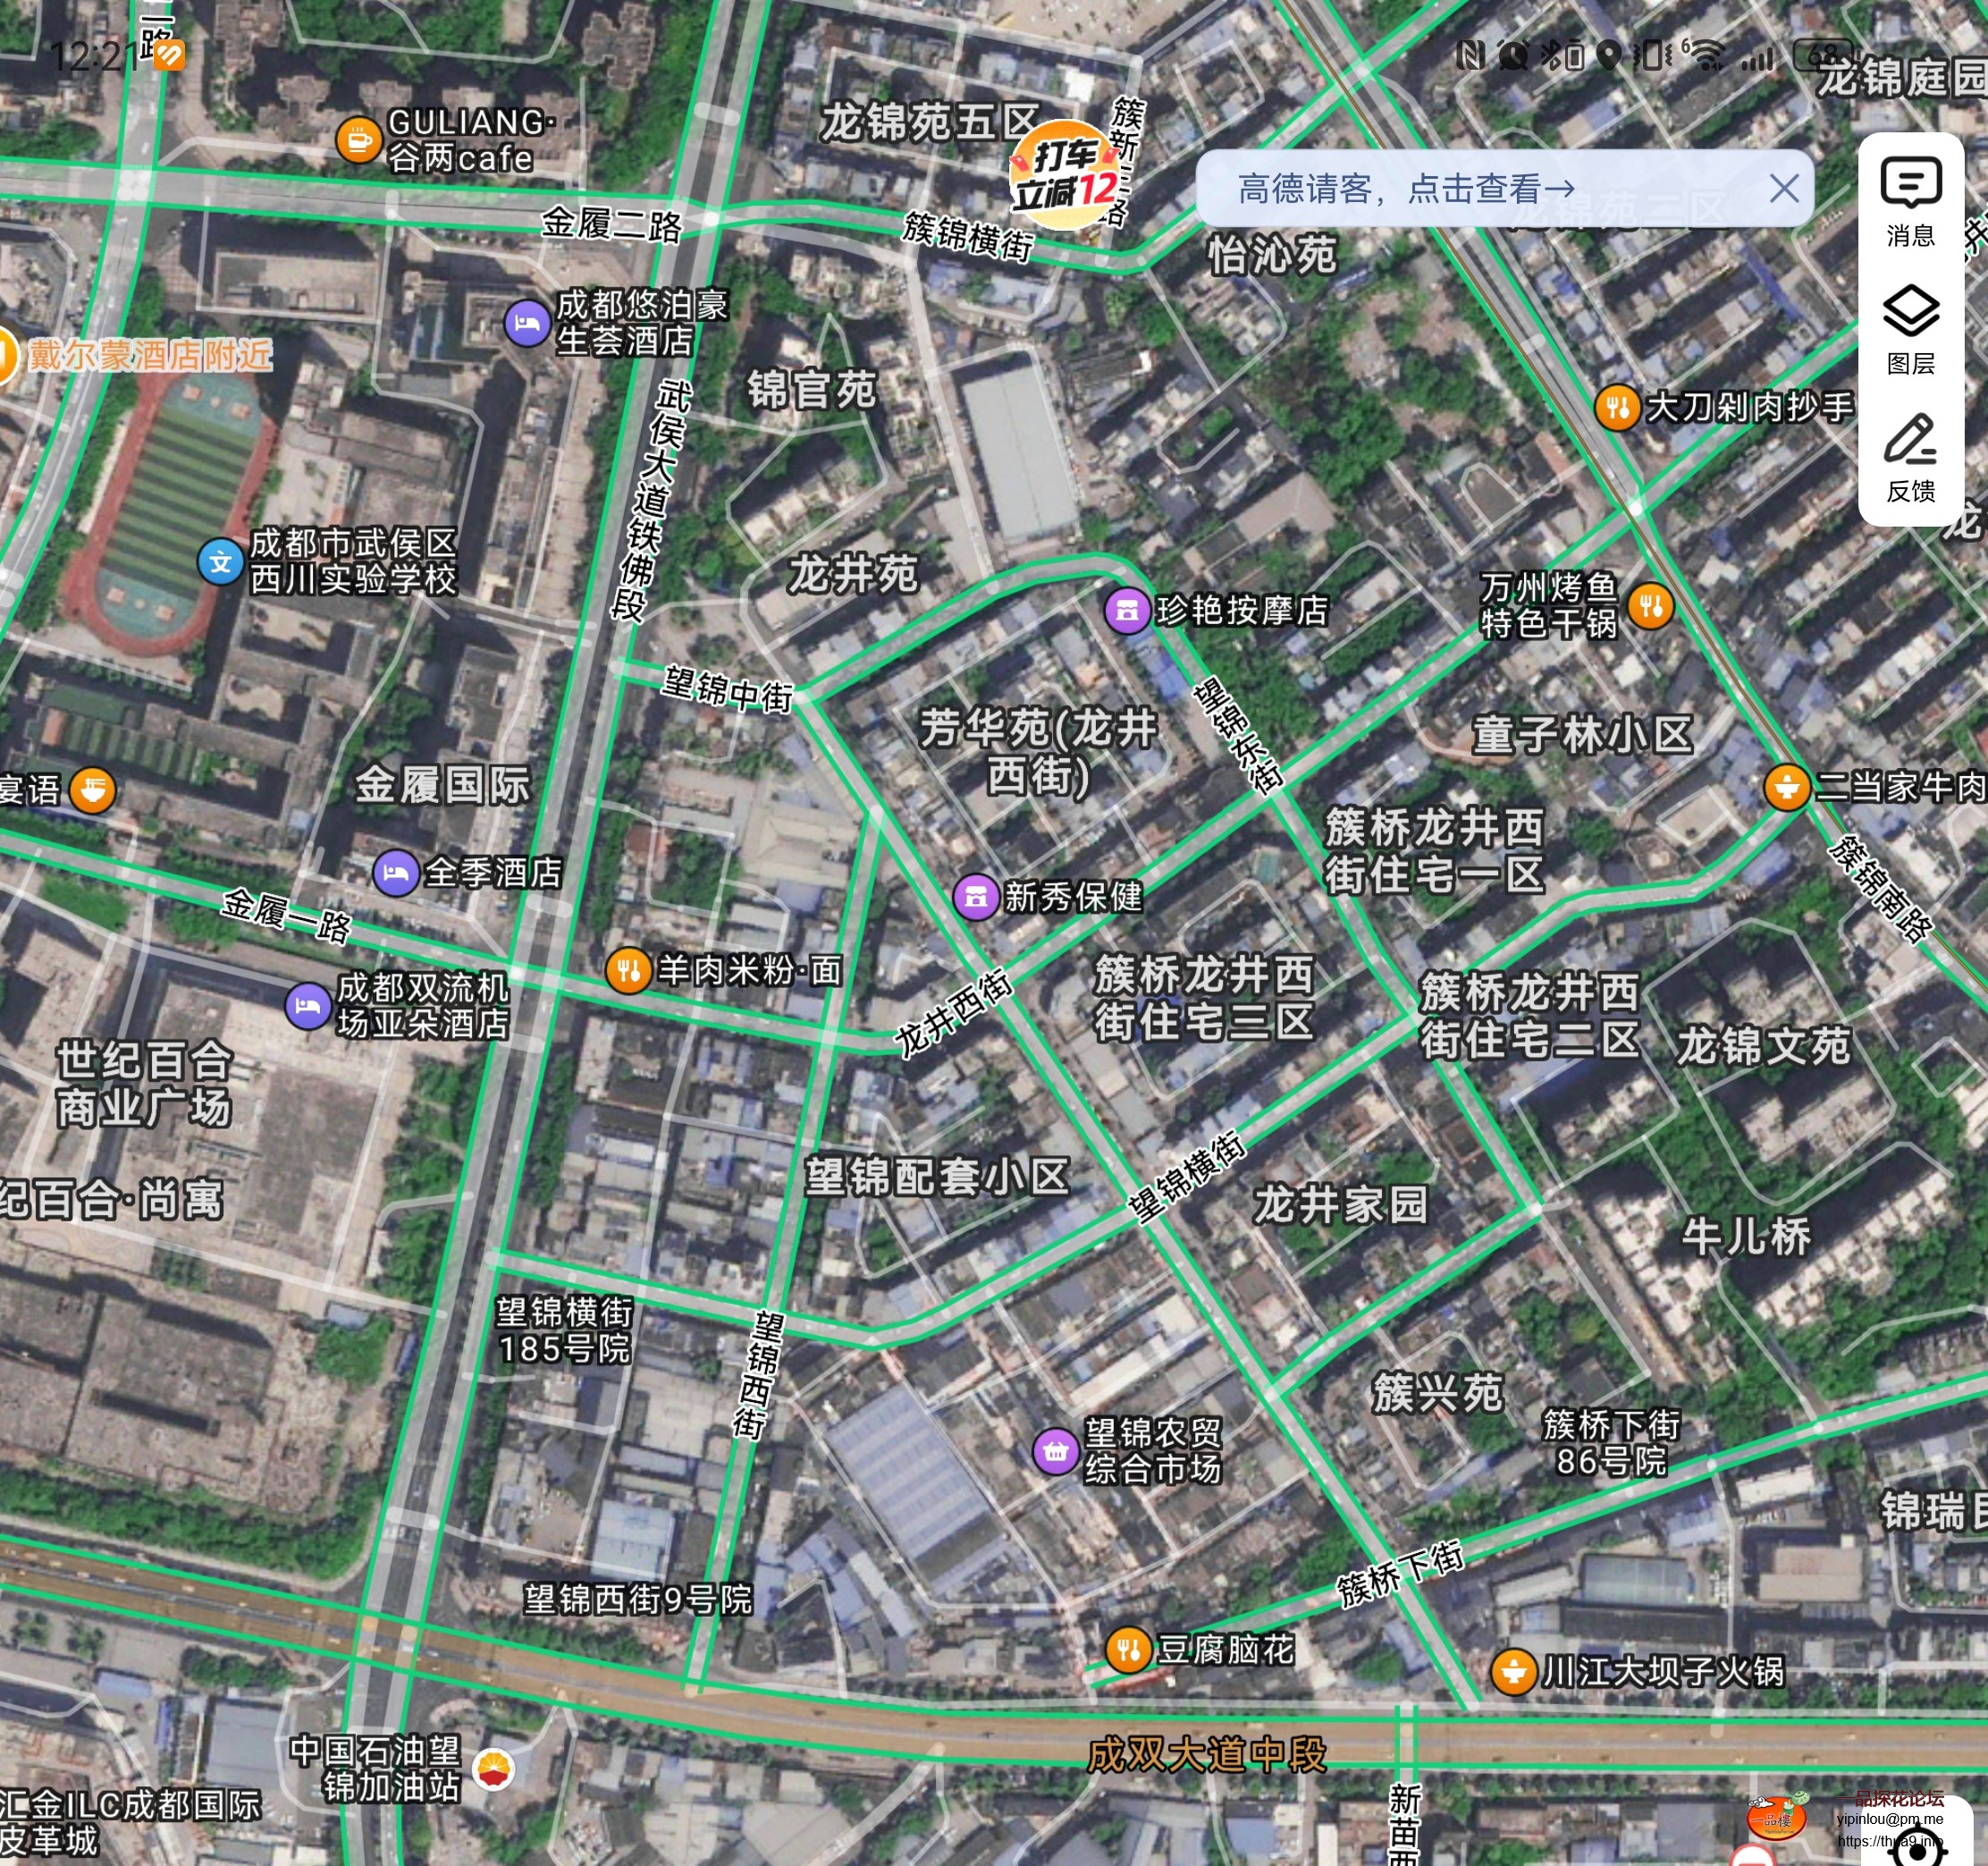Close the 高德请客 promotion banner

click(1783, 188)
